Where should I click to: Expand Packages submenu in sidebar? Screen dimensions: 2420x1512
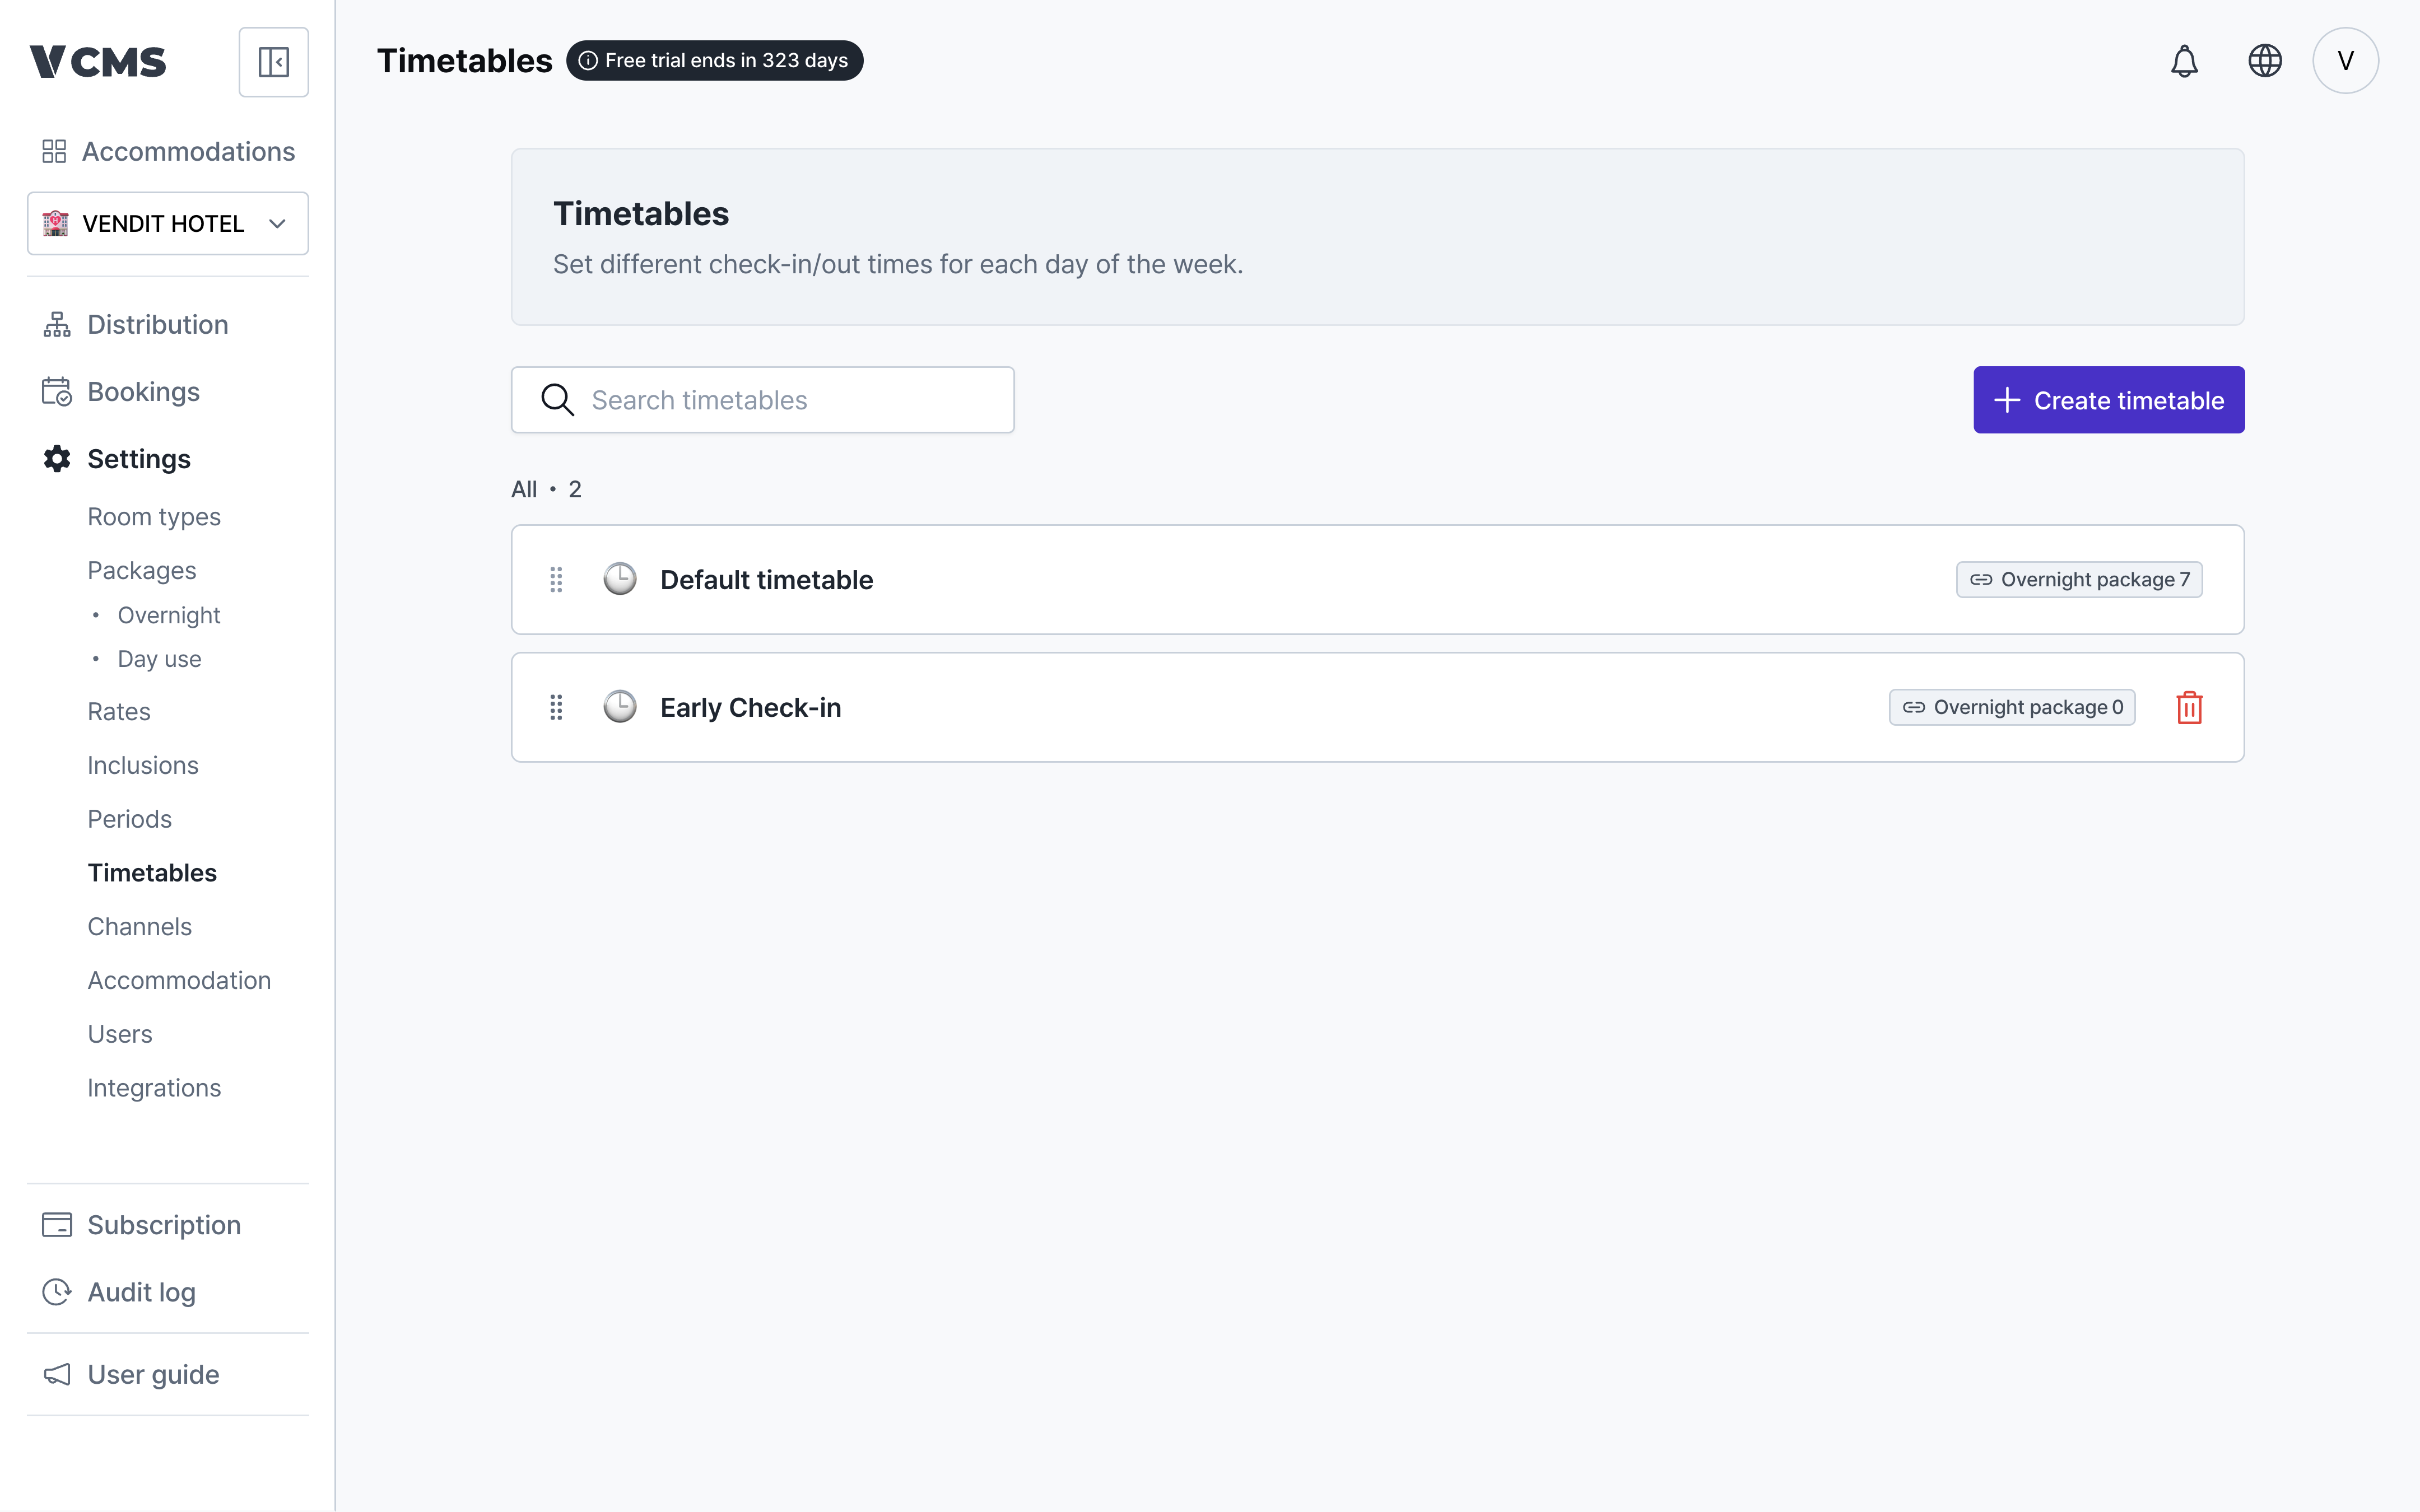142,570
